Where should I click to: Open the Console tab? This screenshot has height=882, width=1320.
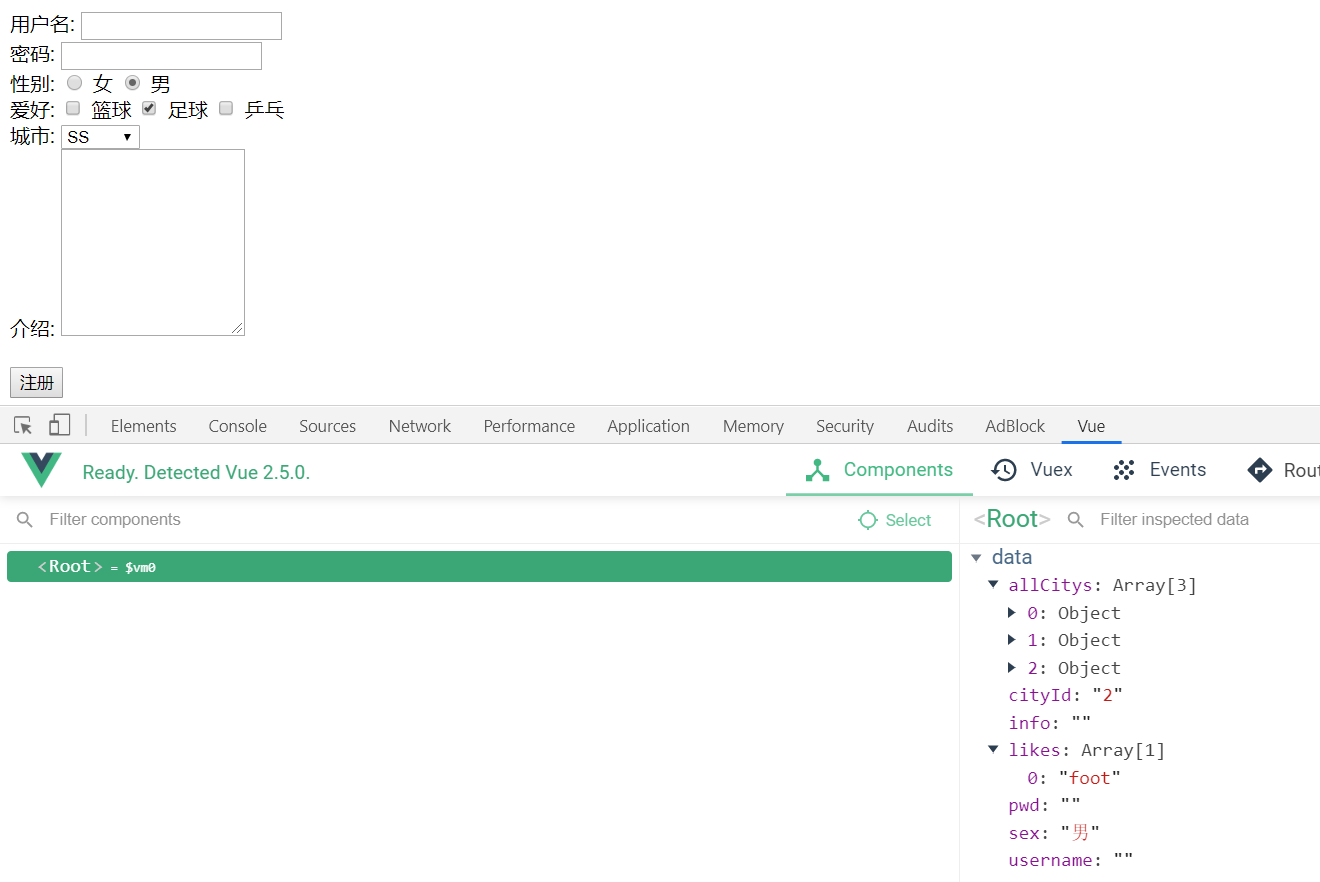[238, 426]
